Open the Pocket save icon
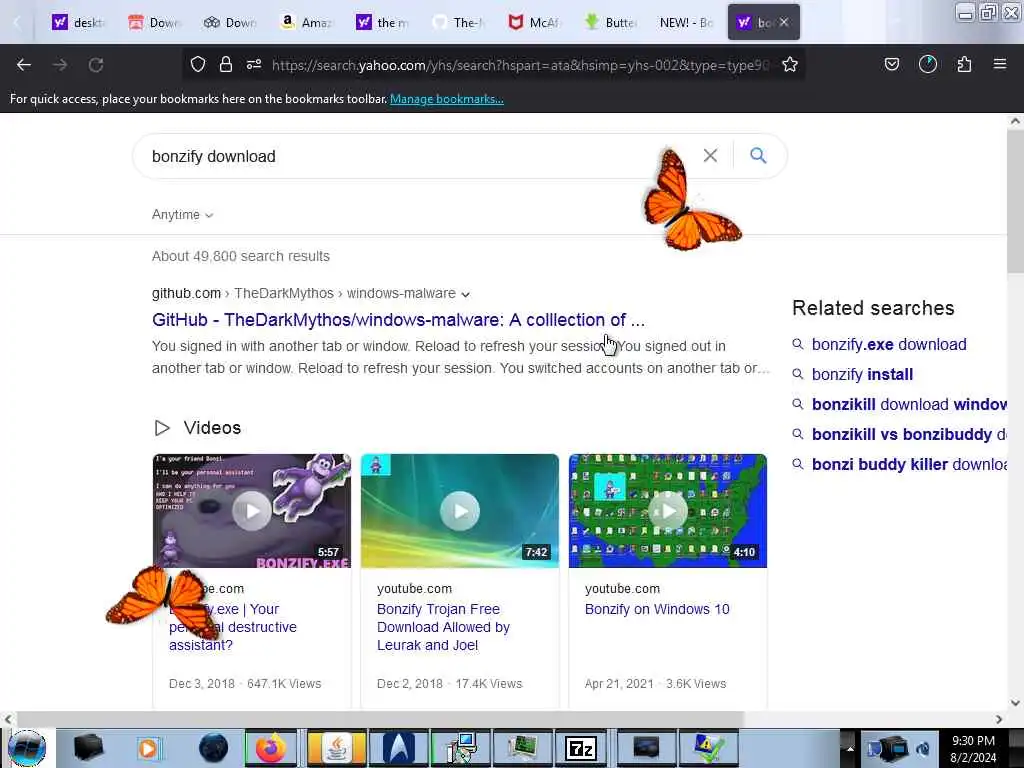Screen dimensions: 1024x768 click(x=891, y=64)
